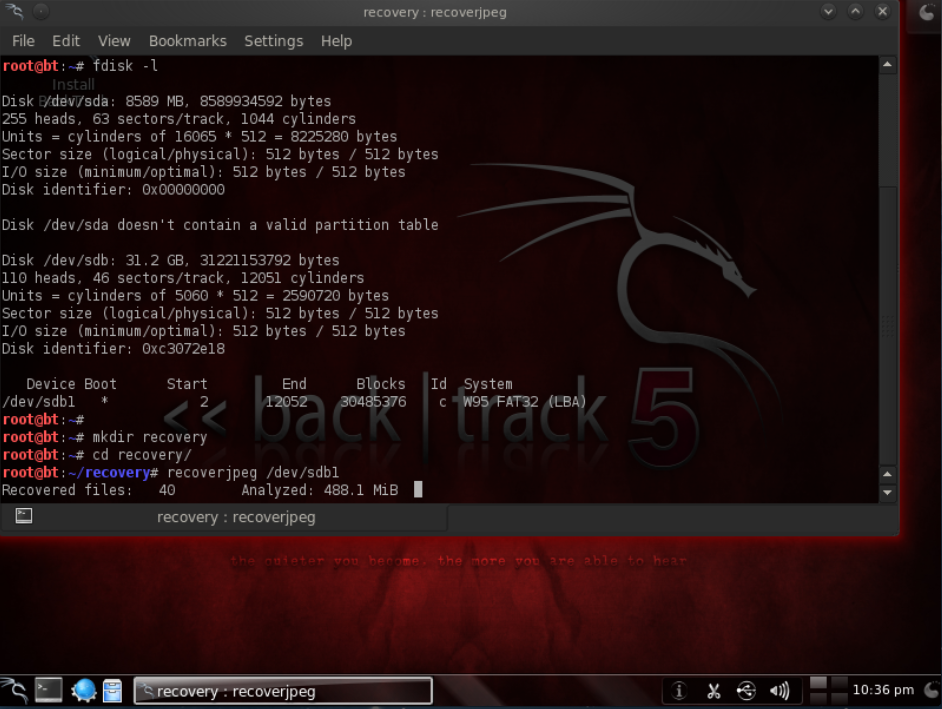The image size is (942, 709).
Task: Open the Bookmarks menu
Action: [x=187, y=41]
